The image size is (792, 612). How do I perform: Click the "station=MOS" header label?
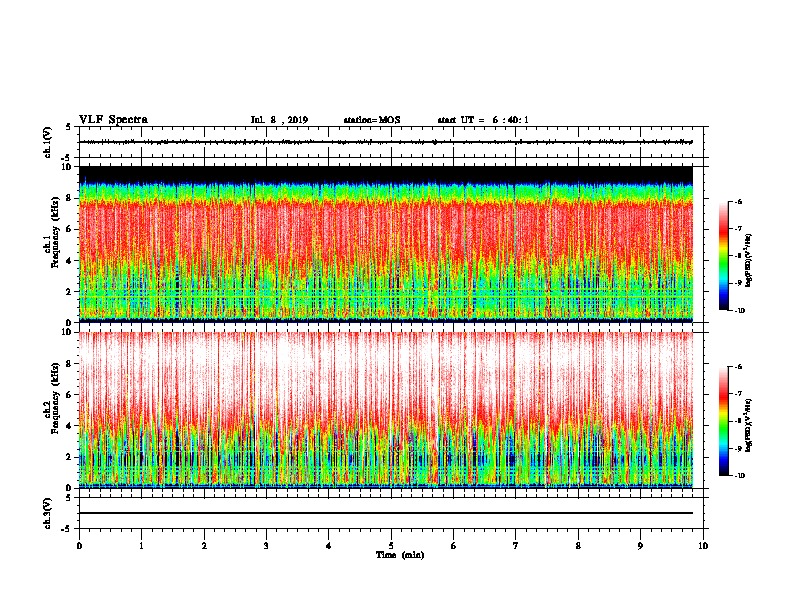point(372,120)
